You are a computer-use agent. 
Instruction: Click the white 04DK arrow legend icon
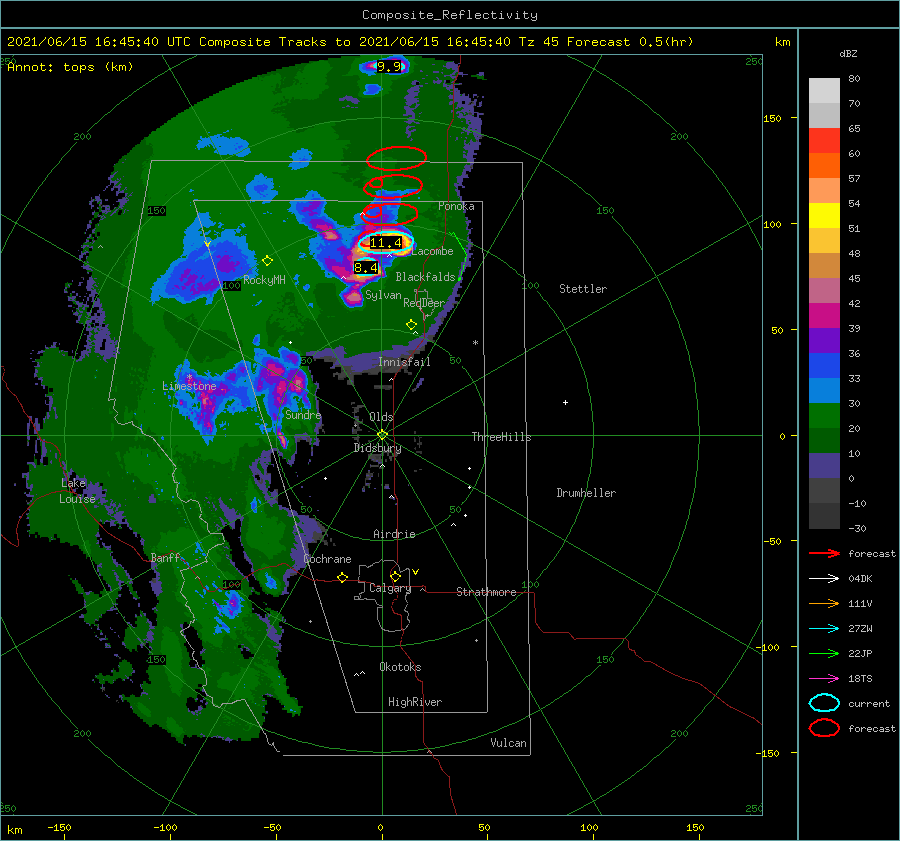pos(824,579)
